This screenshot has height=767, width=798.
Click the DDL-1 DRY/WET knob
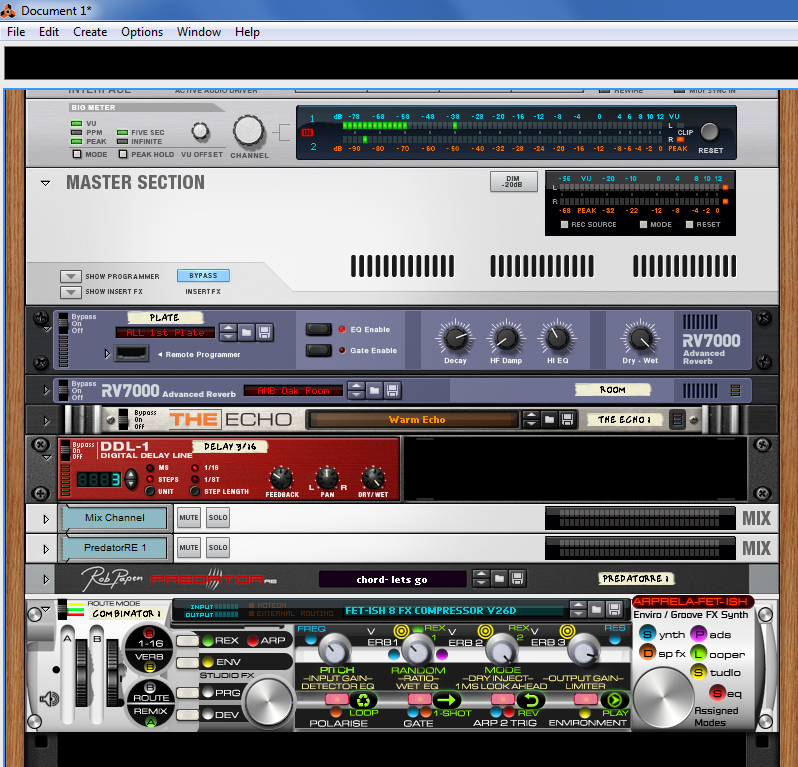(x=373, y=478)
